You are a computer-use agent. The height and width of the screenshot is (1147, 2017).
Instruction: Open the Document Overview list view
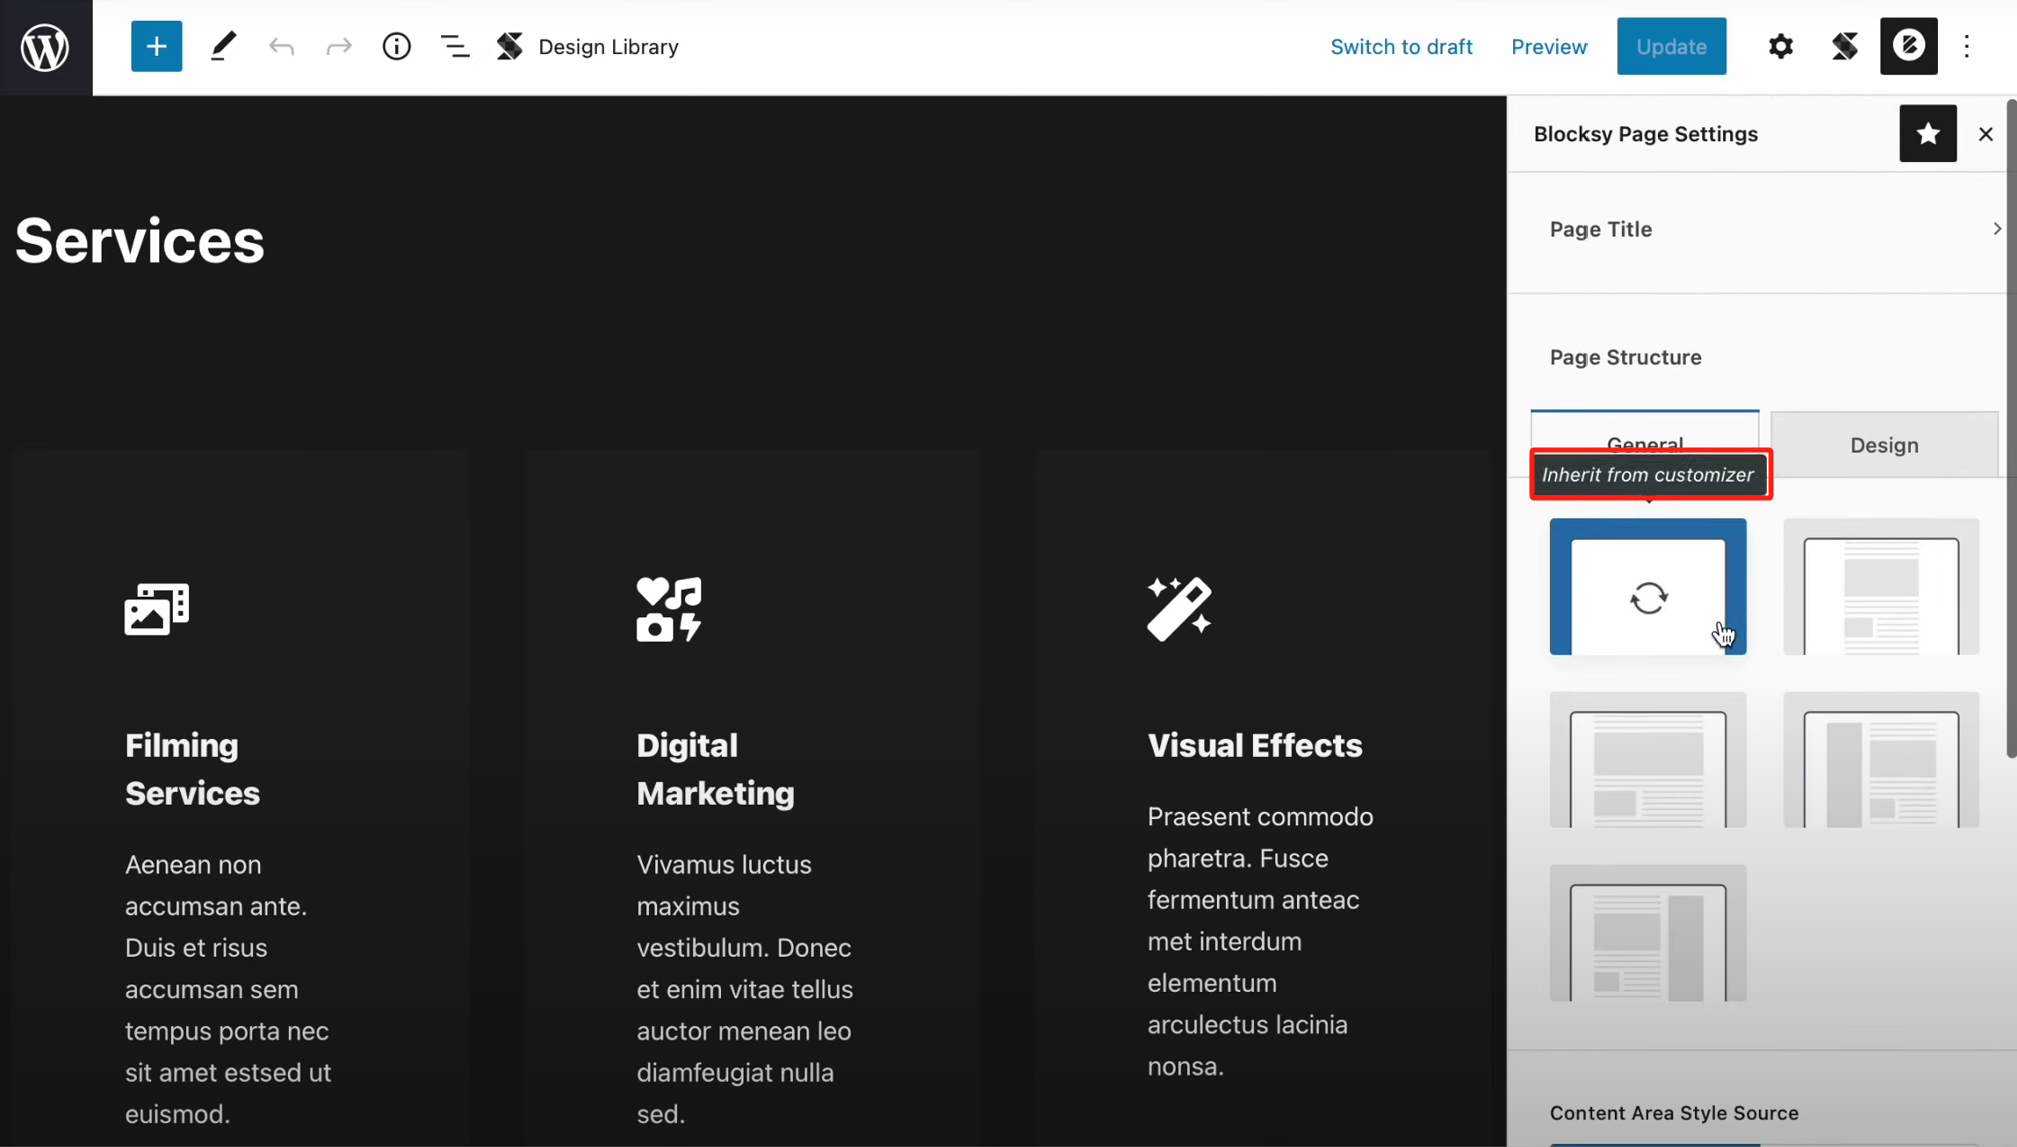(454, 46)
